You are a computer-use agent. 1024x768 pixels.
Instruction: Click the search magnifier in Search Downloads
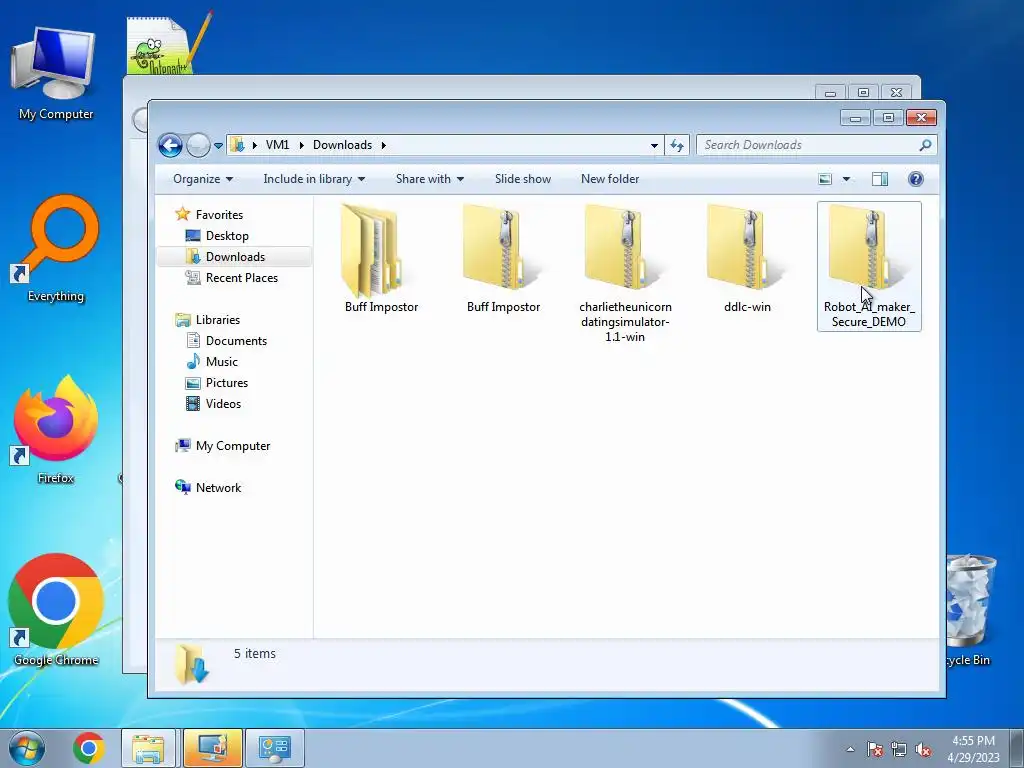[x=925, y=145]
